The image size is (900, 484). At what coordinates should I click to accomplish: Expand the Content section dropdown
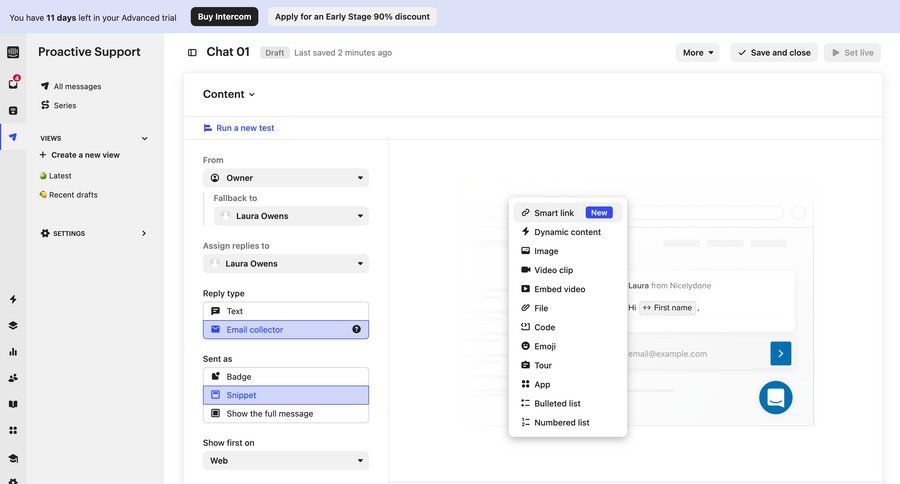tap(228, 94)
